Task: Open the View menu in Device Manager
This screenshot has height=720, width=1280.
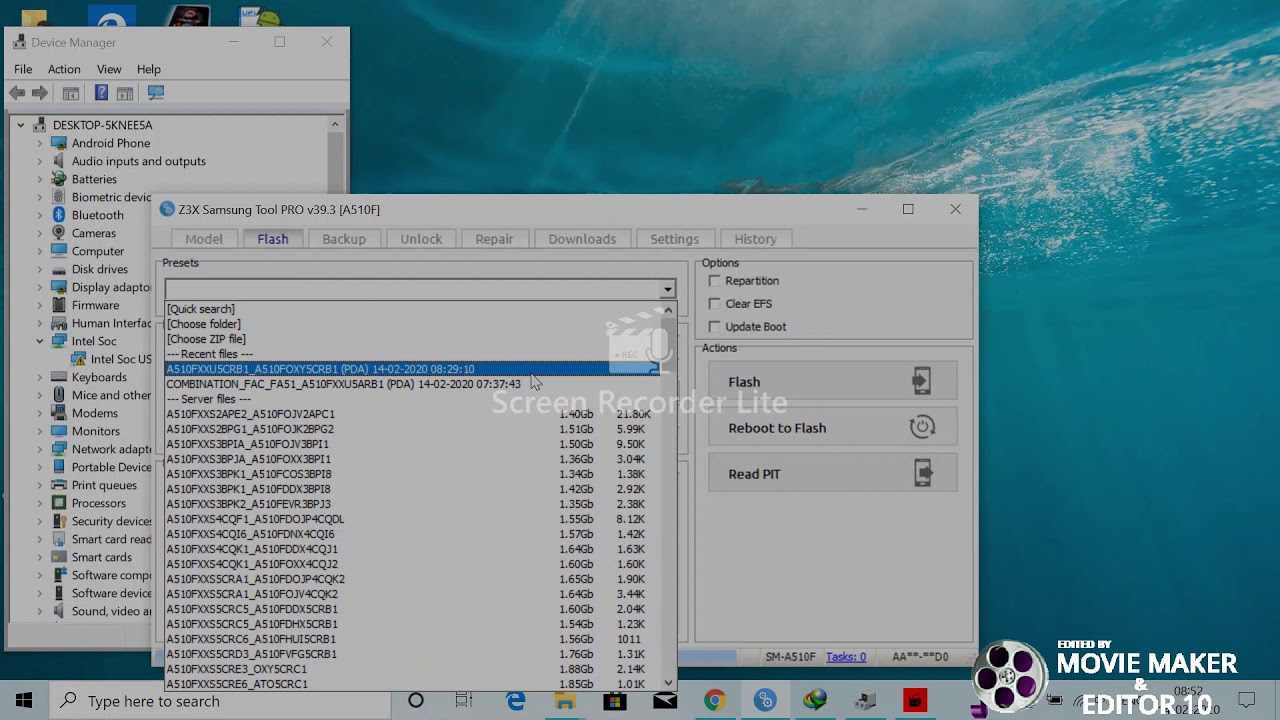Action: click(109, 69)
